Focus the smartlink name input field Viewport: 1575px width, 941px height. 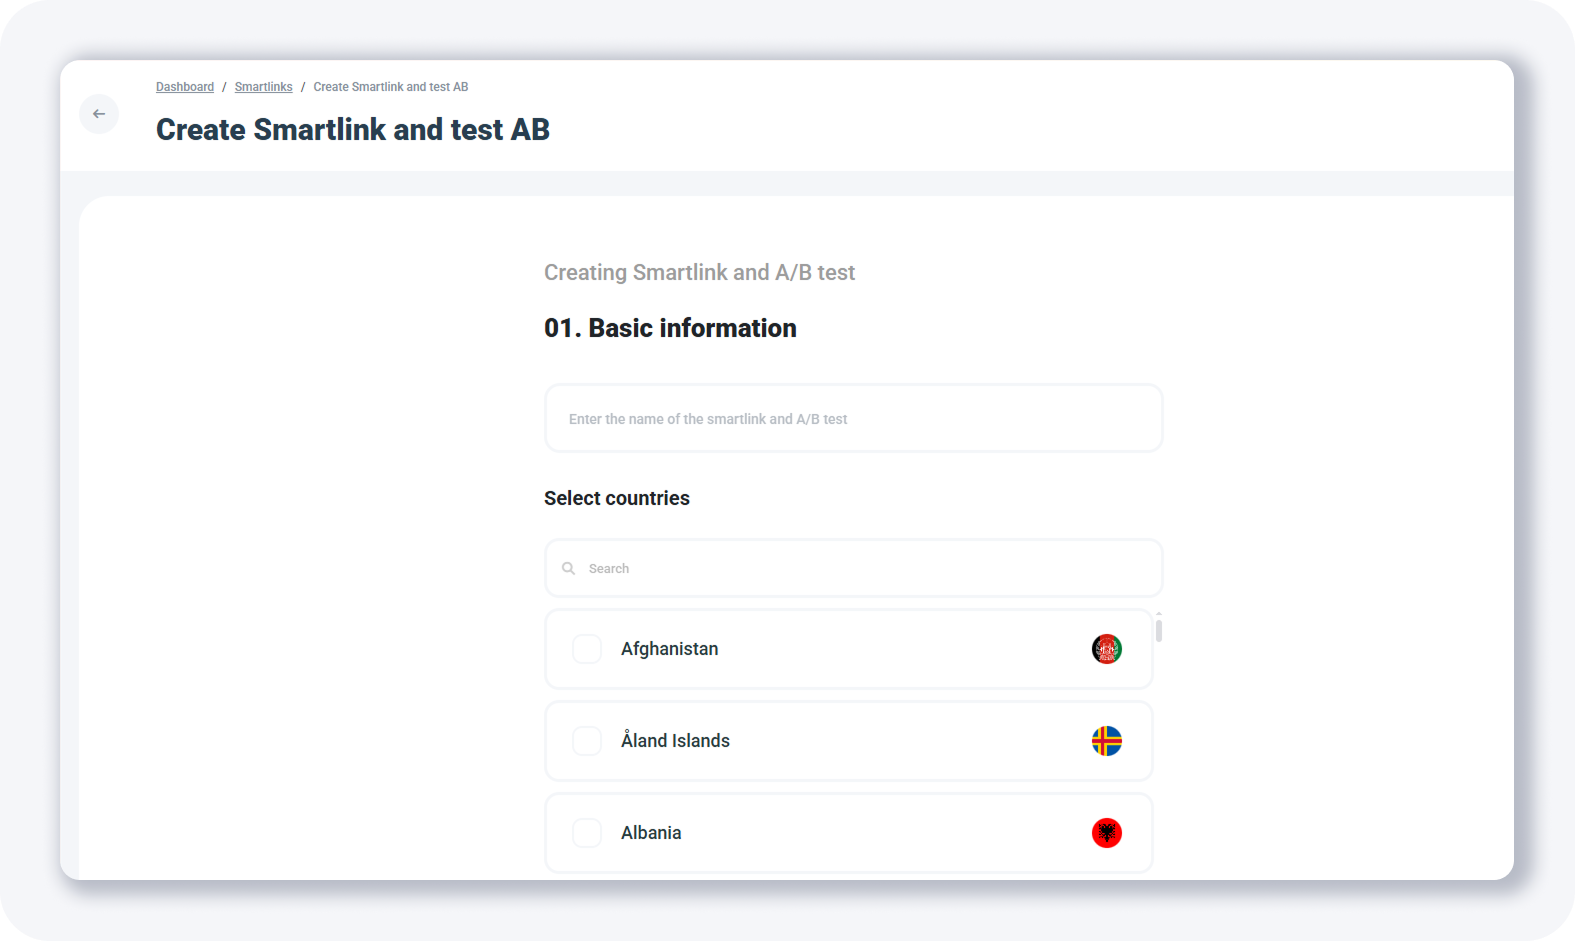coord(853,419)
